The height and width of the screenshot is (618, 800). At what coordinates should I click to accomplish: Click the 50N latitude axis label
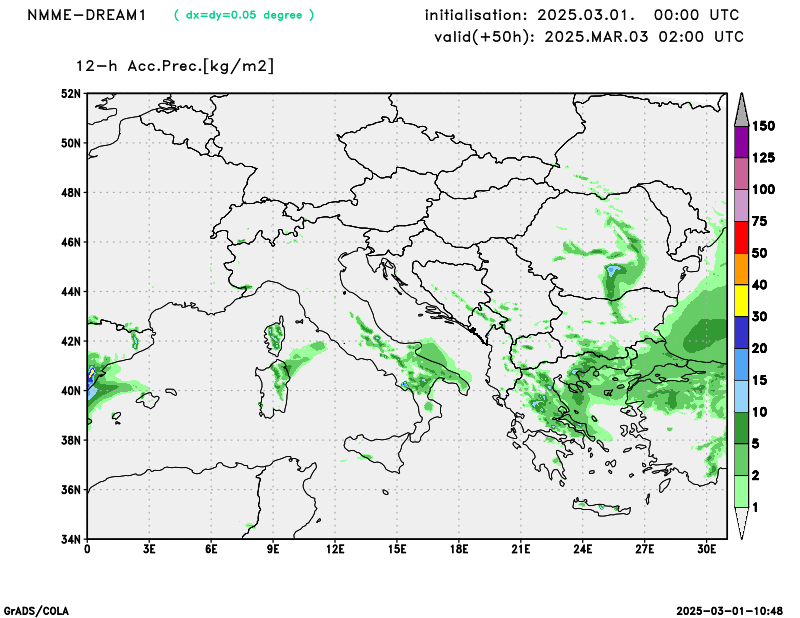71,143
